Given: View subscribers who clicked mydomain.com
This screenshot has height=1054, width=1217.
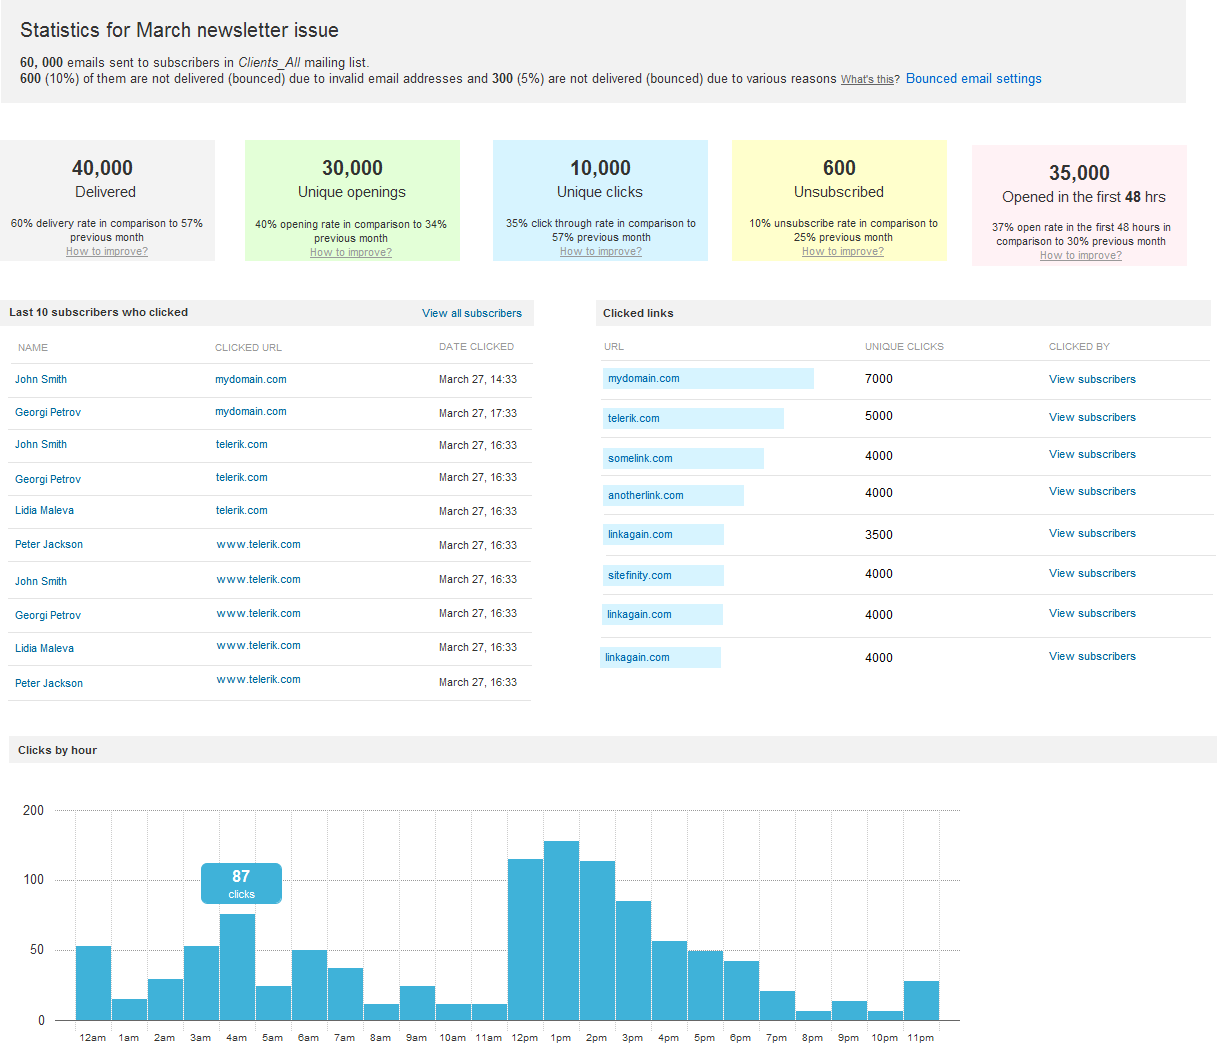Looking at the screenshot, I should pos(1092,380).
